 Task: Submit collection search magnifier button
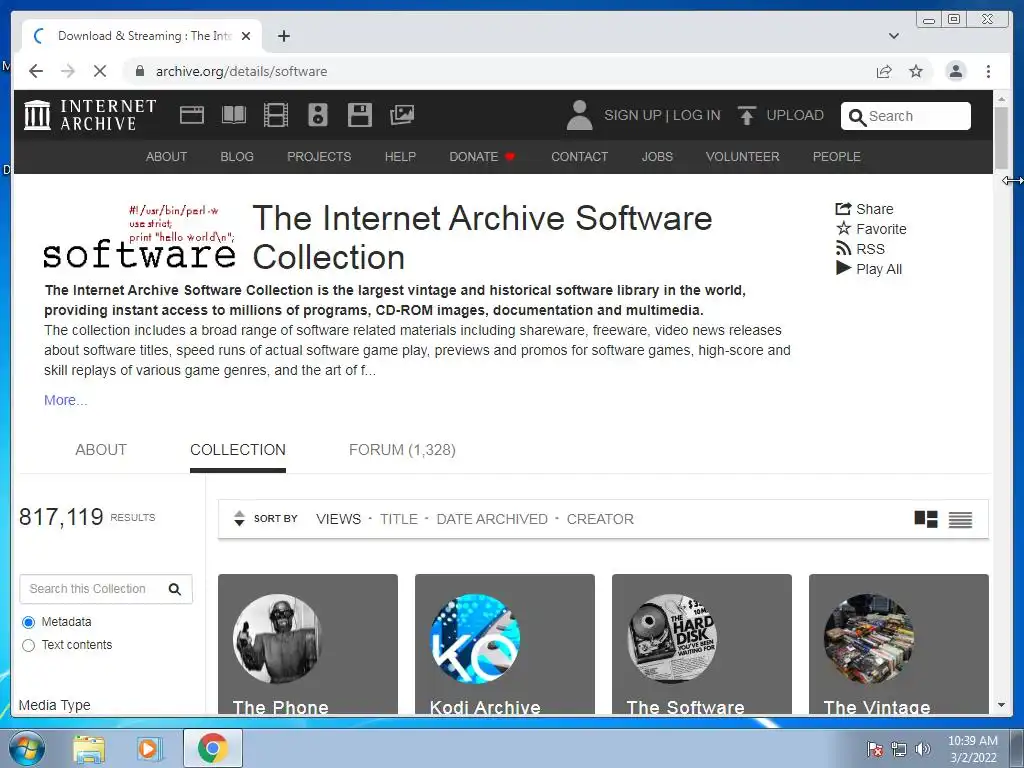(x=174, y=589)
